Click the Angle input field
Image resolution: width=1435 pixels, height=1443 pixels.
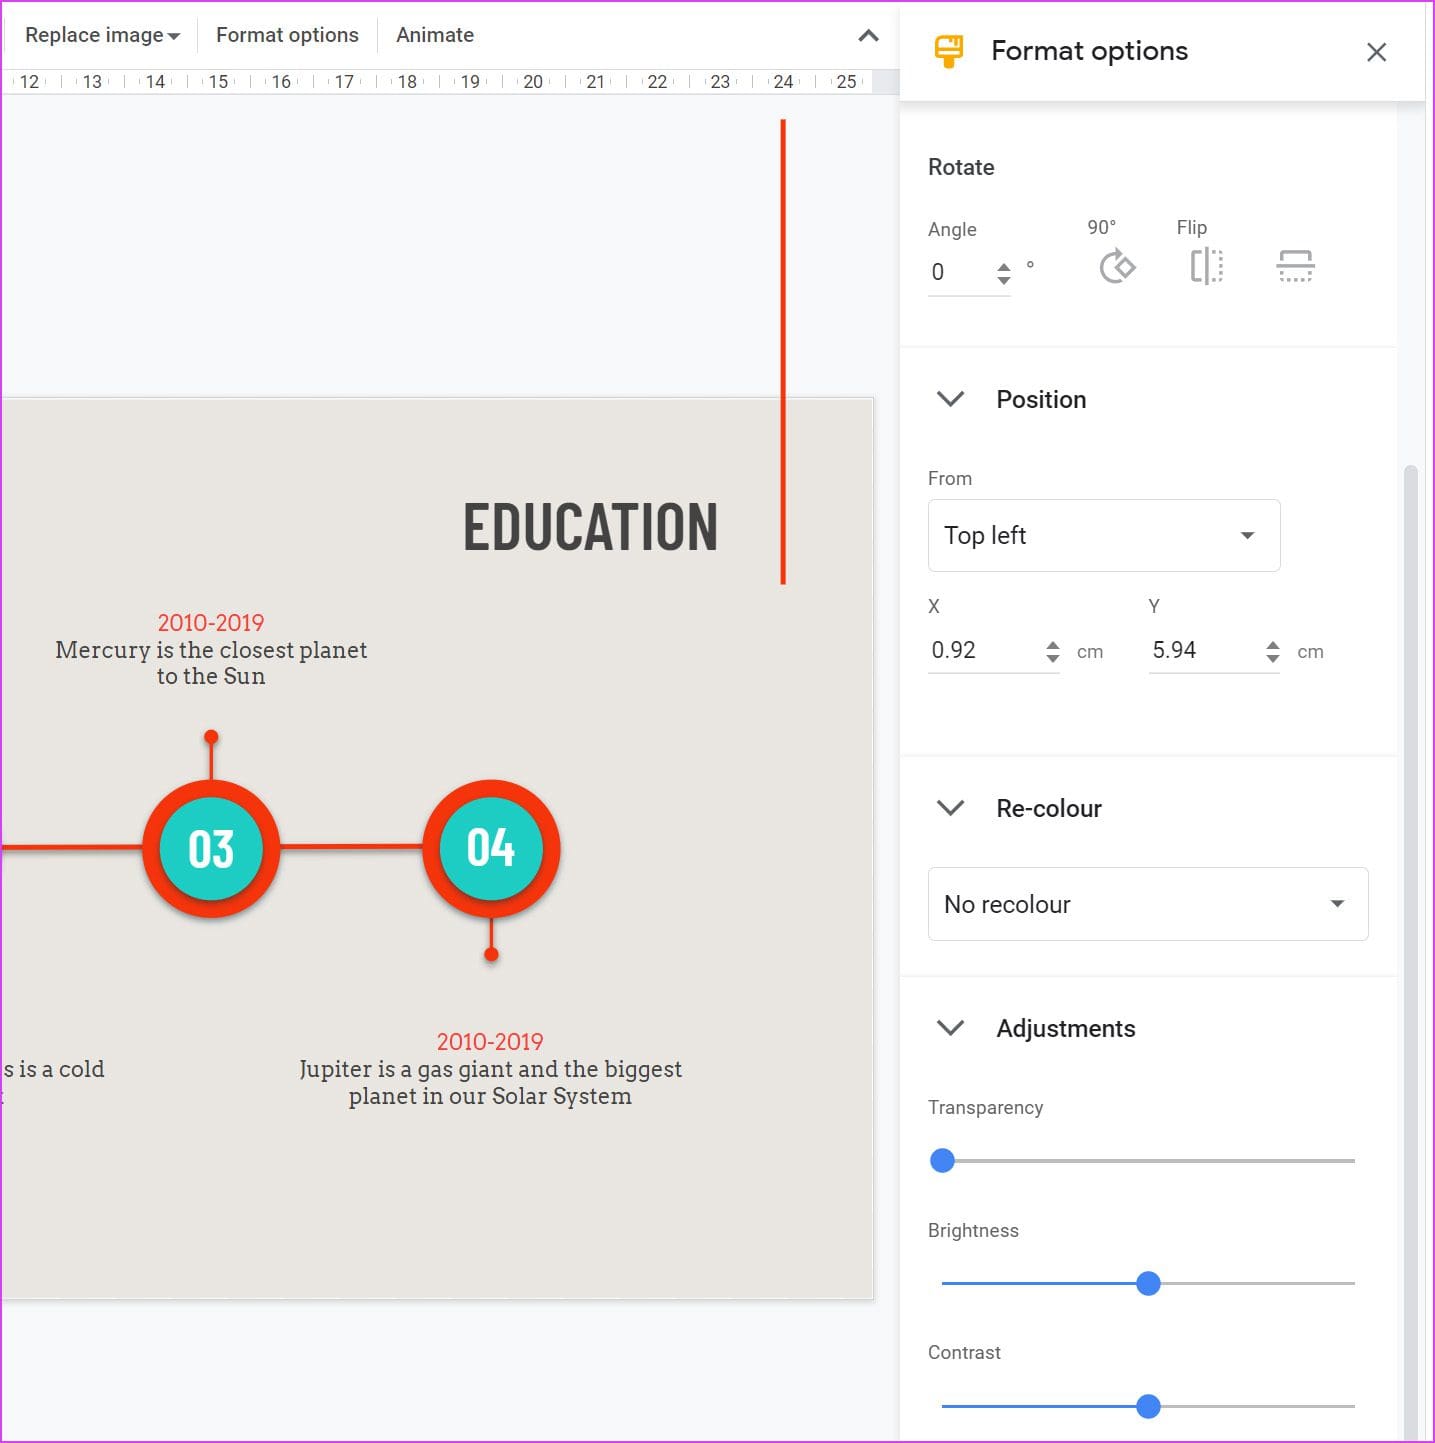point(959,272)
